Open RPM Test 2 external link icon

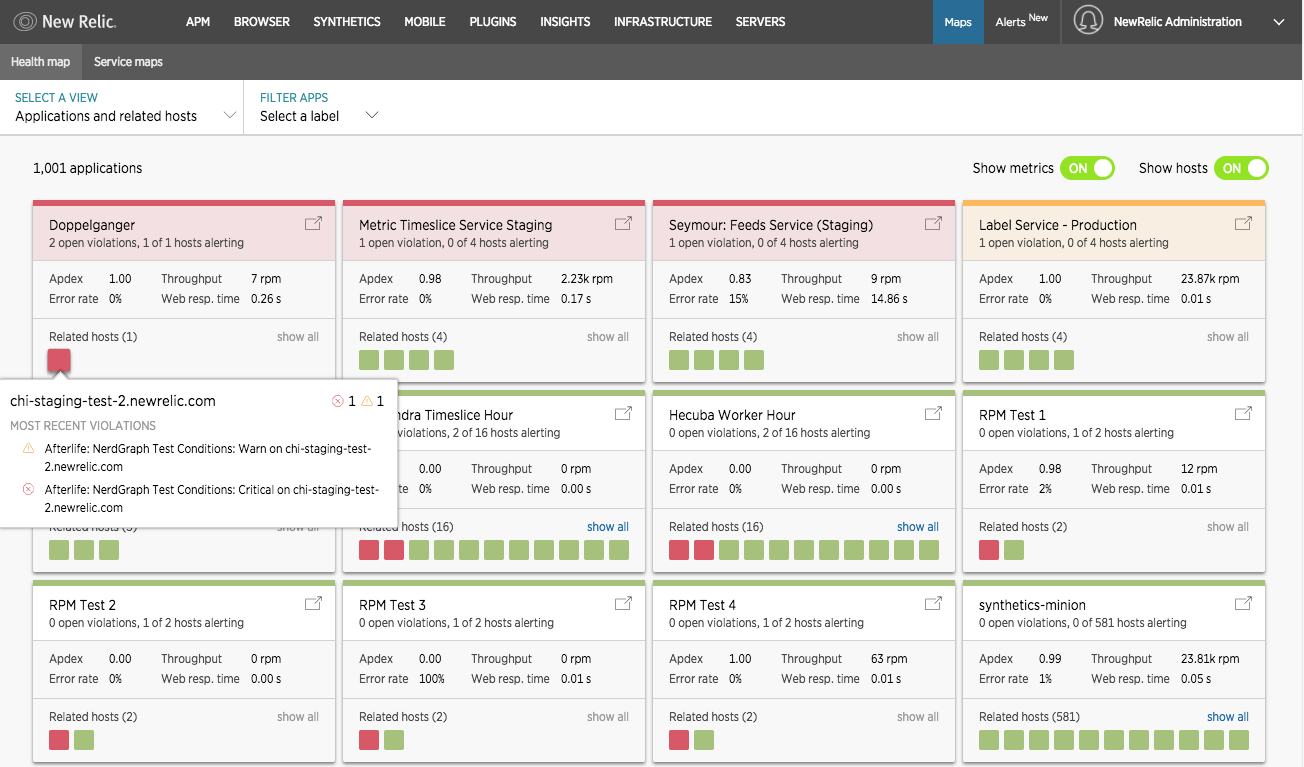[x=313, y=604]
